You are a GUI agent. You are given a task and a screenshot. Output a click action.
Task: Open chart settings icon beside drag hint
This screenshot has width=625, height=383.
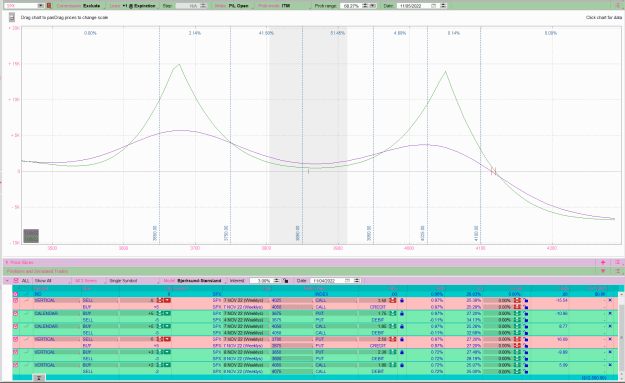(x=12, y=17)
